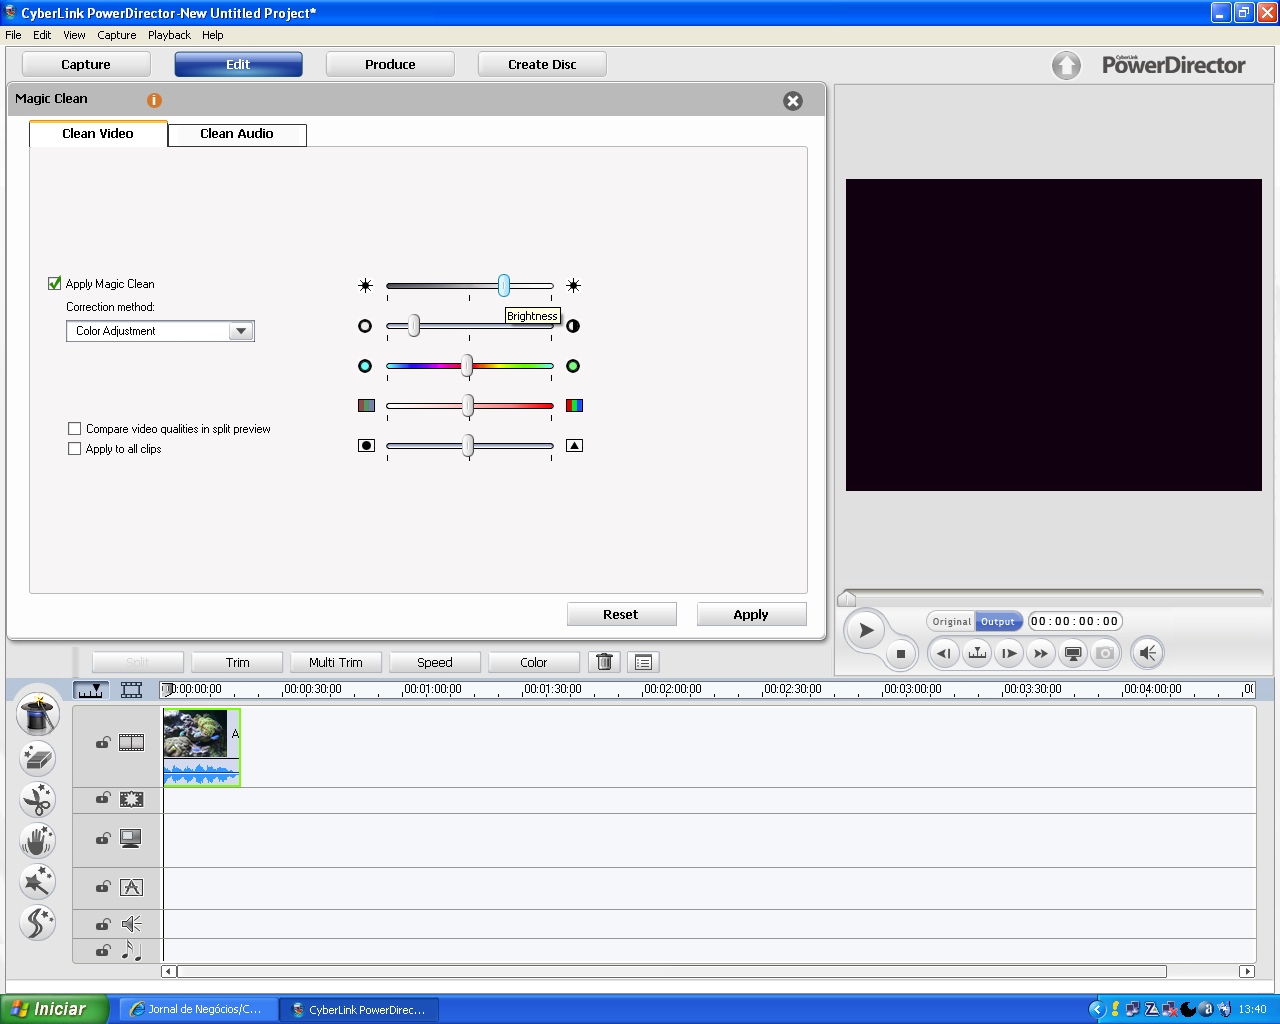The image size is (1280, 1024).
Task: Uncheck Apply Magic Clean
Action: pos(55,283)
